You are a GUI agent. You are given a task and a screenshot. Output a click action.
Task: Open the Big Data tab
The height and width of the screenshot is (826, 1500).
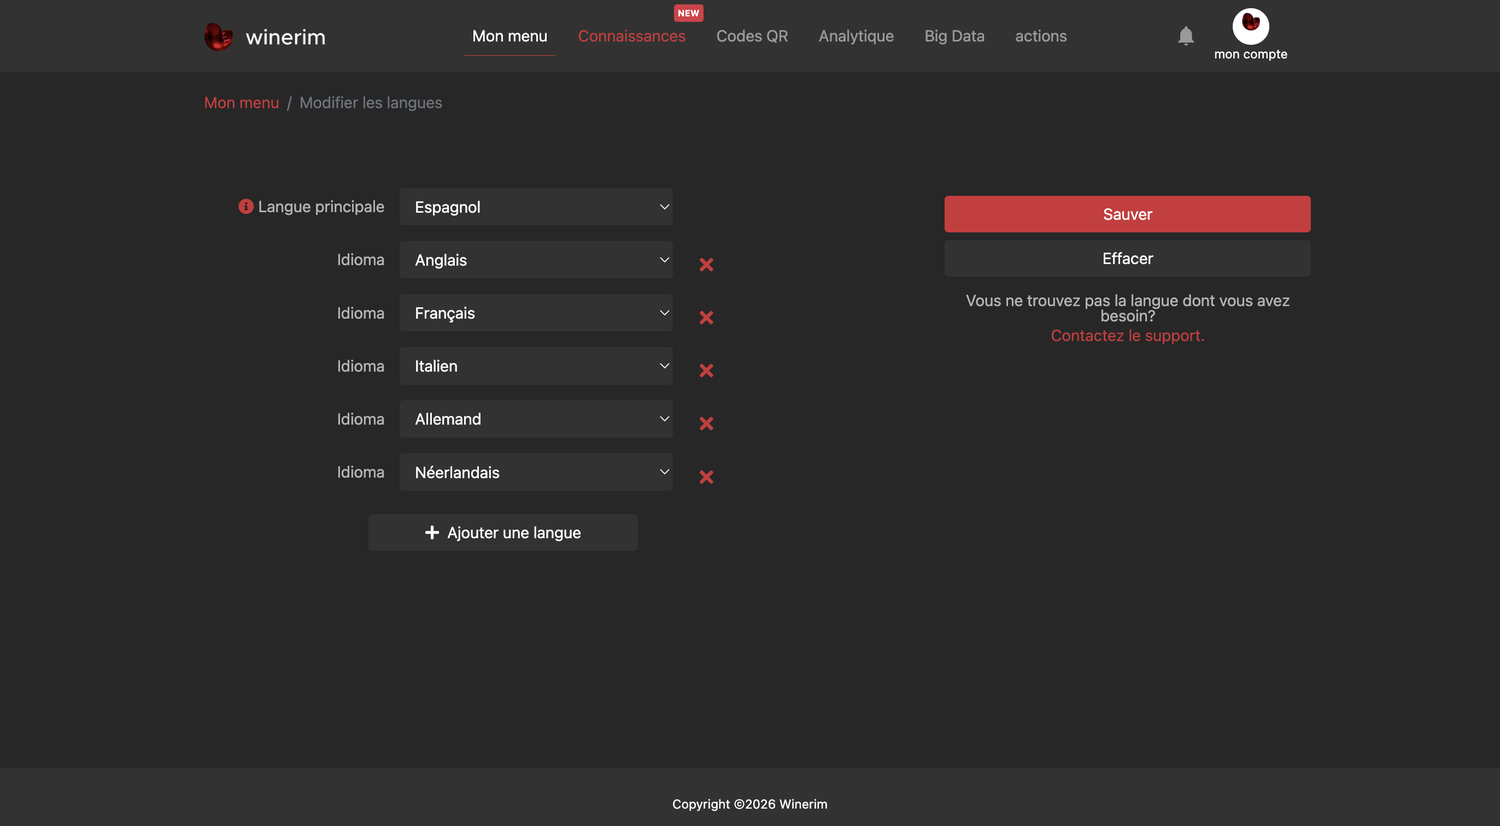pos(955,36)
